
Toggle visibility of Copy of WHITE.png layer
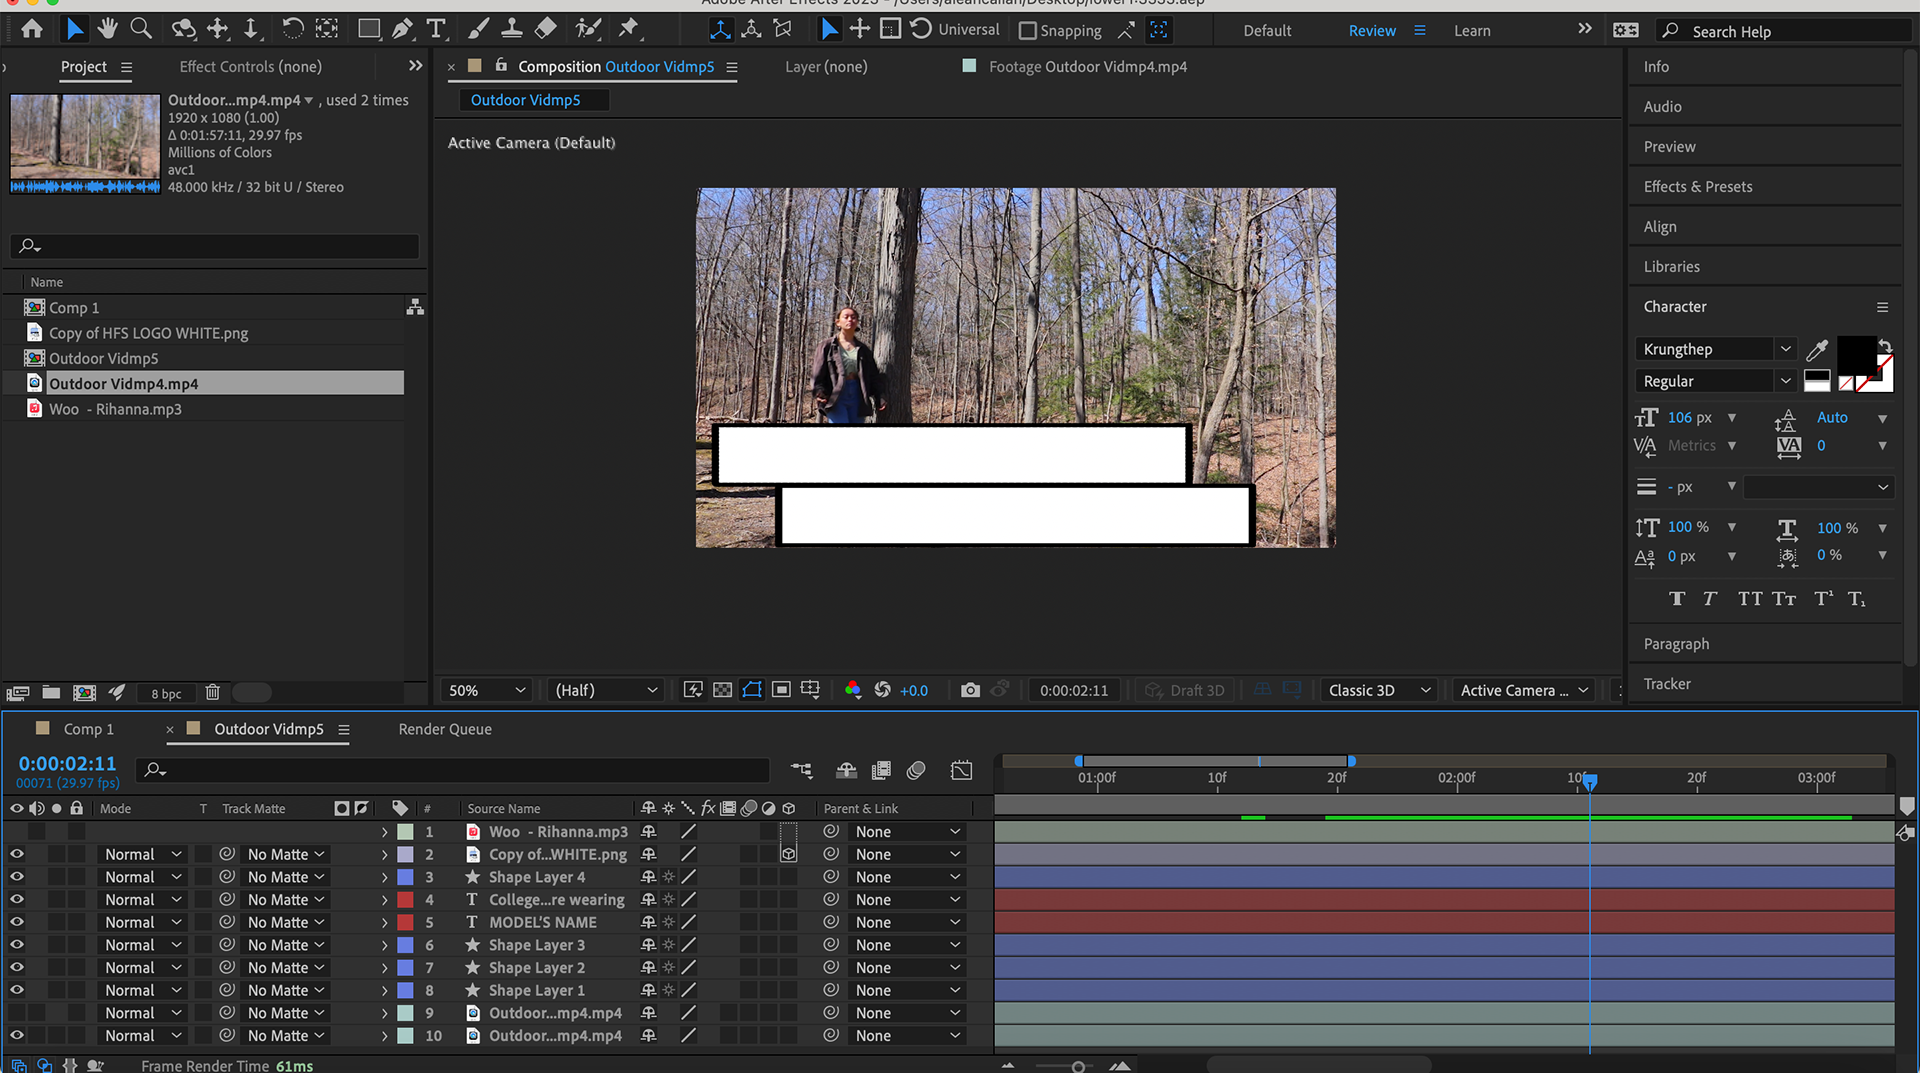click(16, 854)
